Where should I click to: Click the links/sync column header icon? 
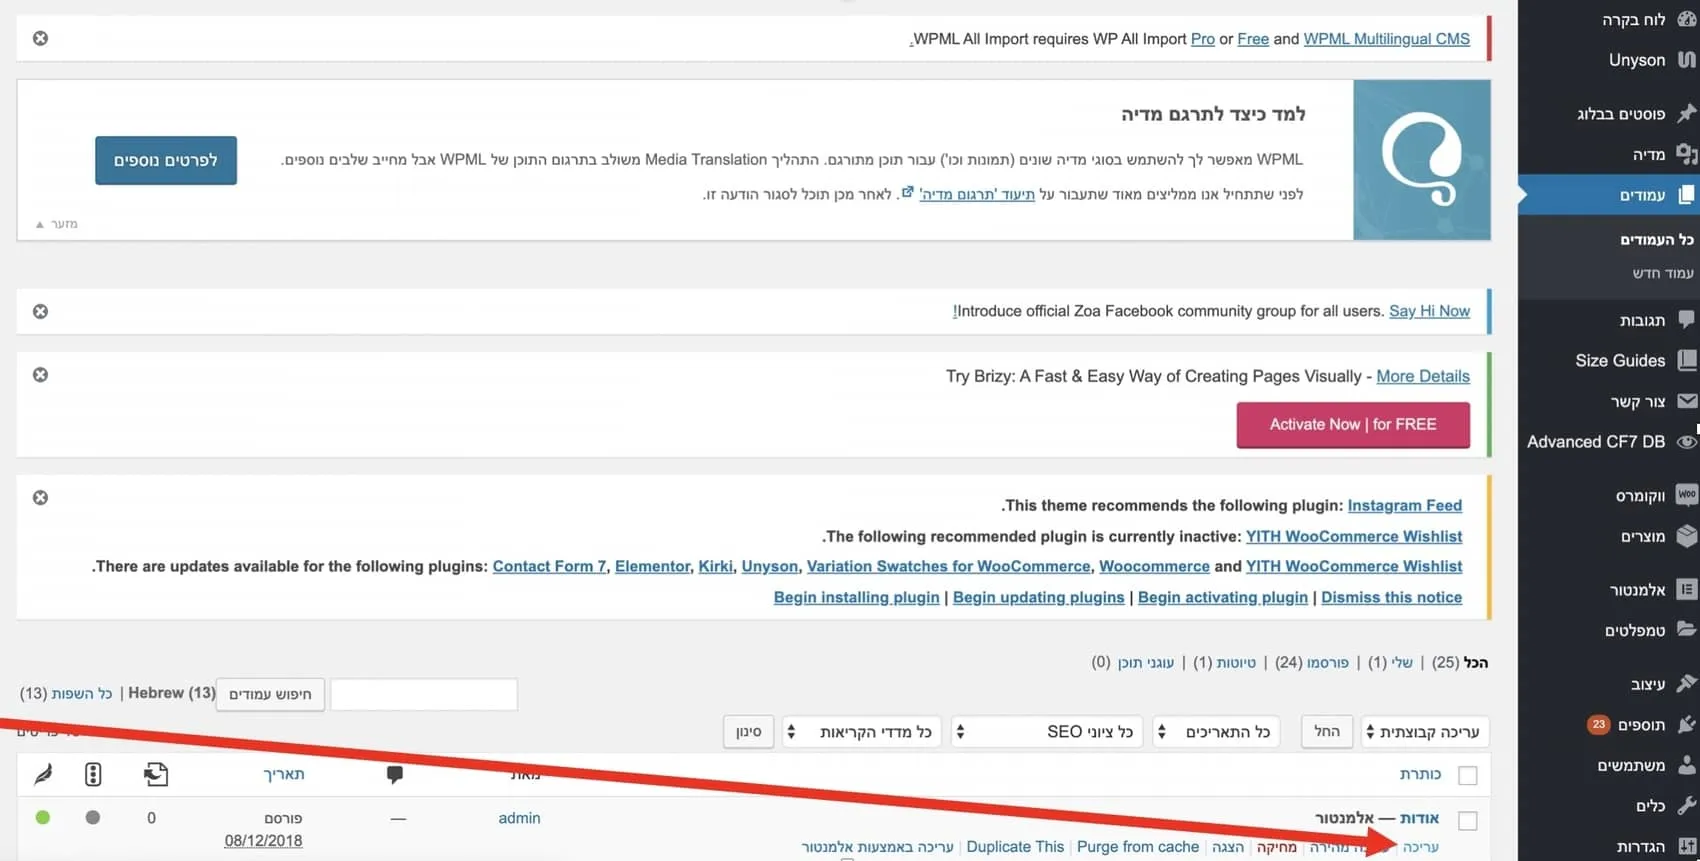(156, 774)
